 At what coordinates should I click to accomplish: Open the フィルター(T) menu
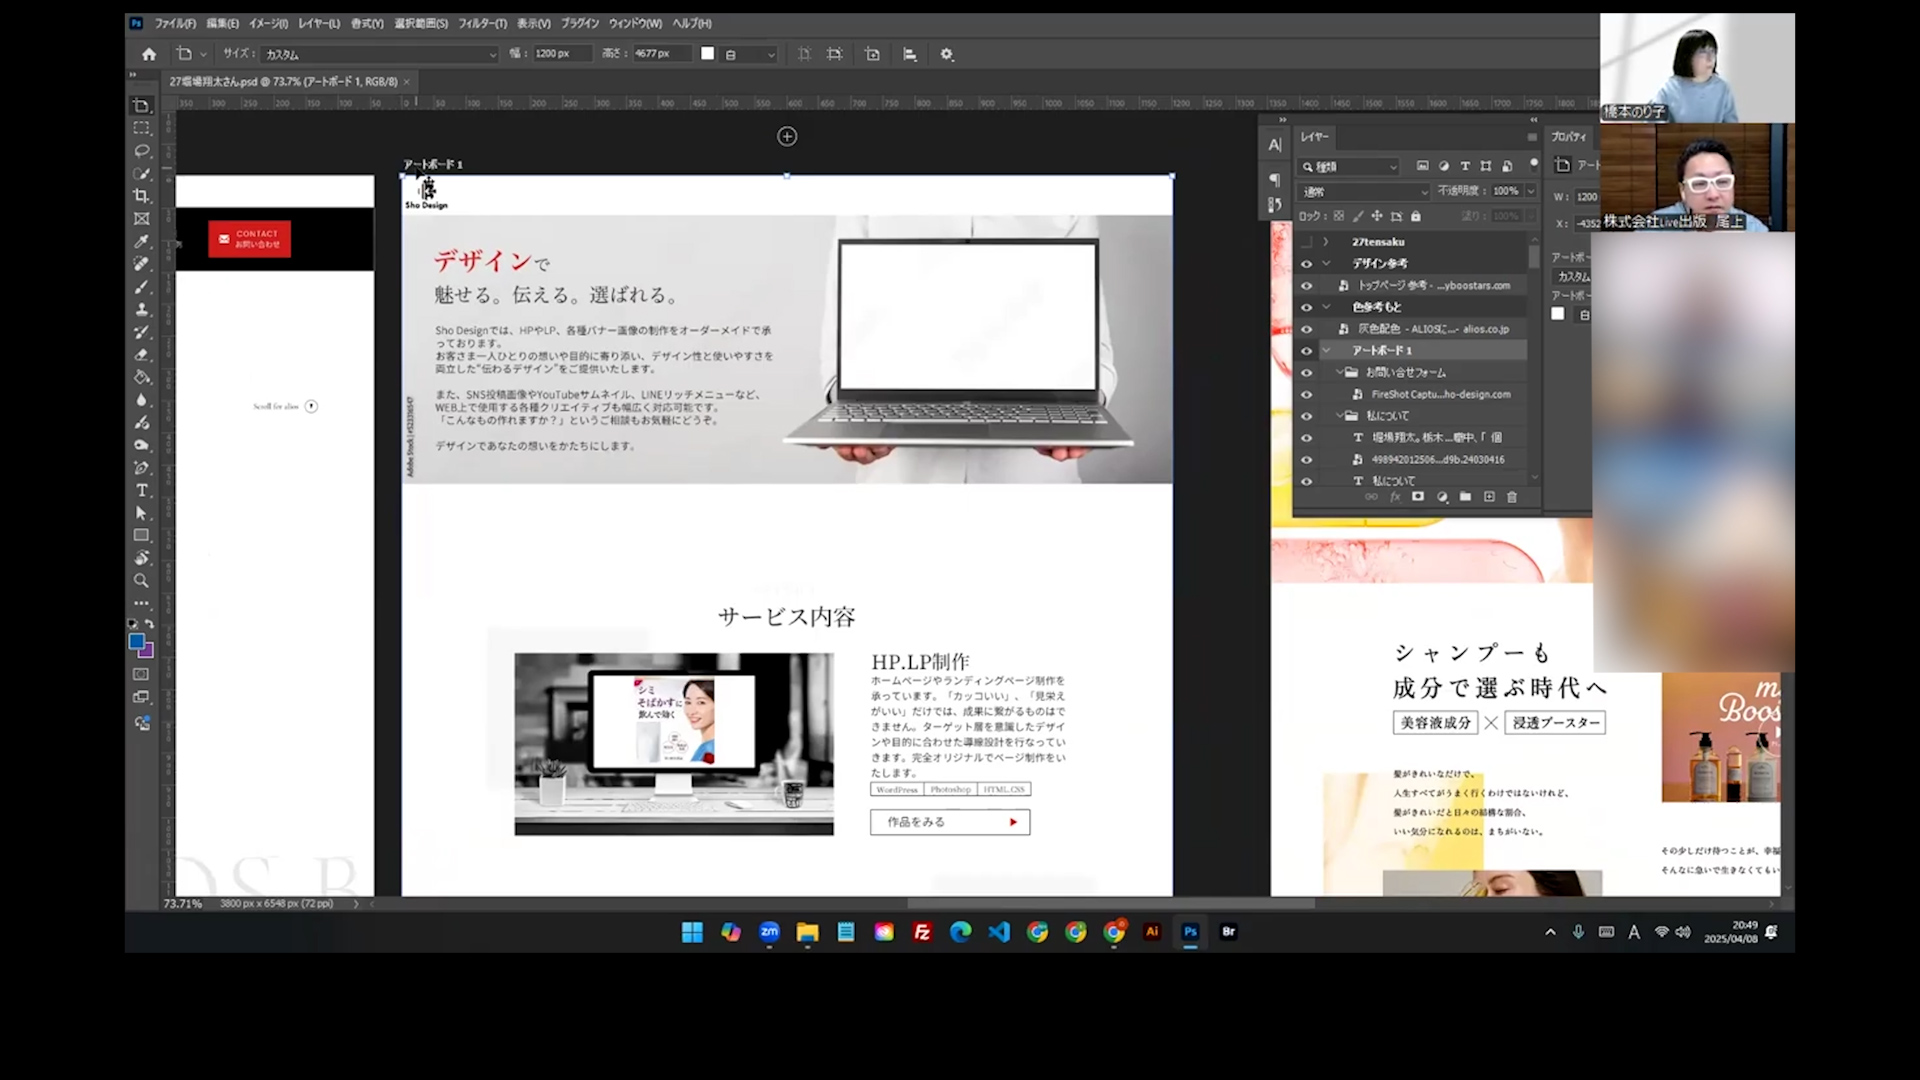pyautogui.click(x=482, y=23)
